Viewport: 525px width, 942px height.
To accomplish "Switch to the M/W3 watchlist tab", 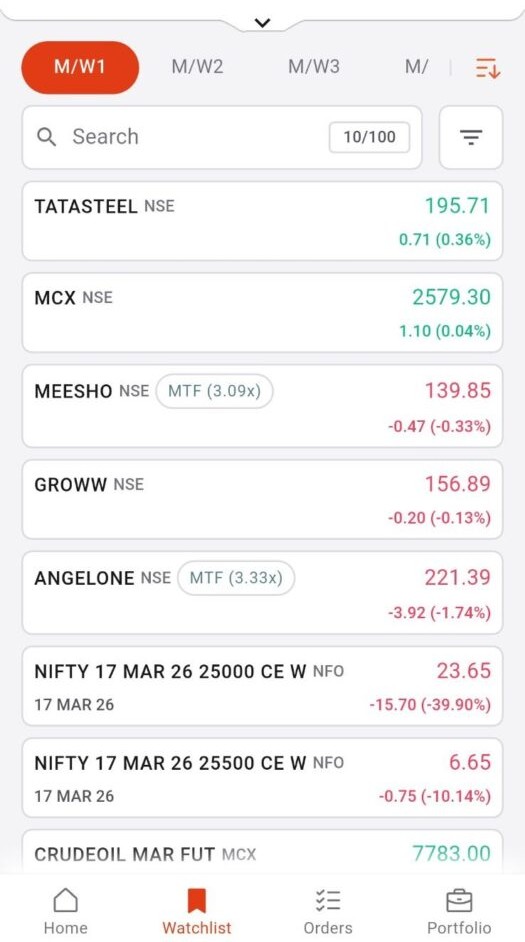I will pyautogui.click(x=314, y=67).
